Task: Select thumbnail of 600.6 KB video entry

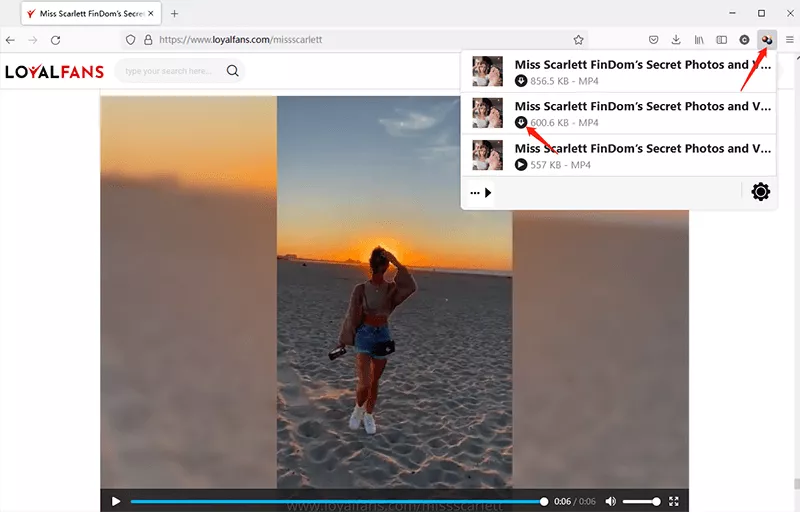Action: [487, 113]
